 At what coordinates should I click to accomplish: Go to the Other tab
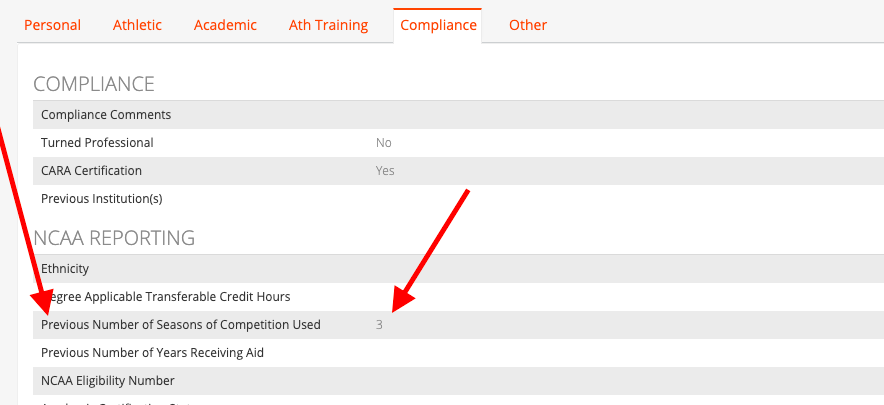tap(528, 25)
